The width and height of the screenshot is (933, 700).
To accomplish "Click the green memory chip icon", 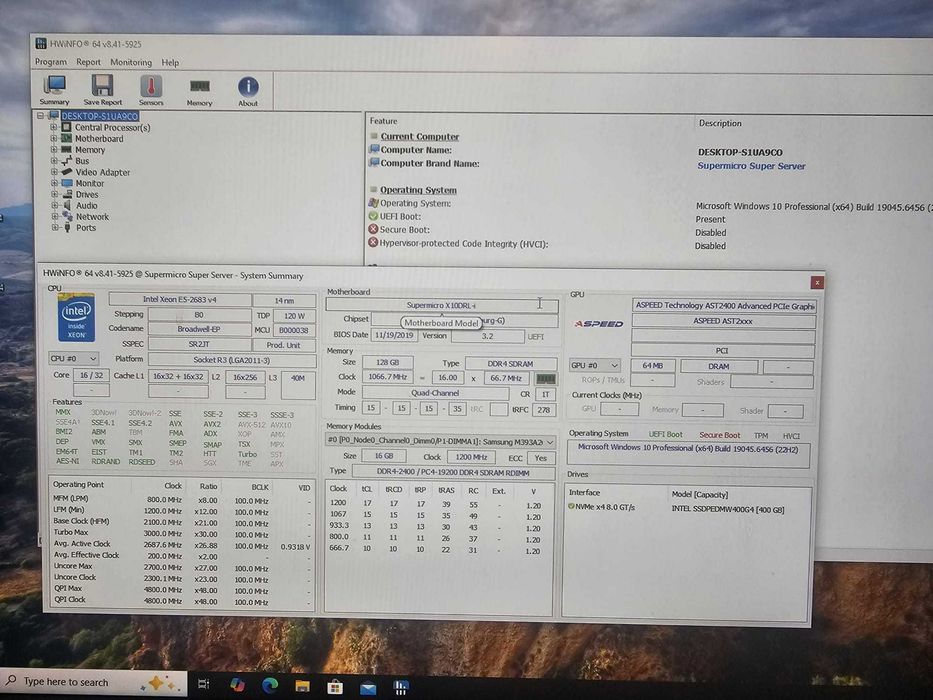I will [x=546, y=379].
